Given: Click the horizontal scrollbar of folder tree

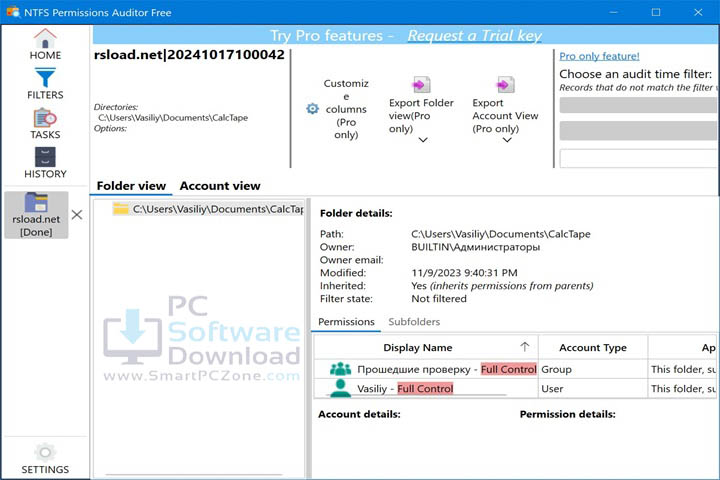Looking at the screenshot, I should (x=193, y=475).
